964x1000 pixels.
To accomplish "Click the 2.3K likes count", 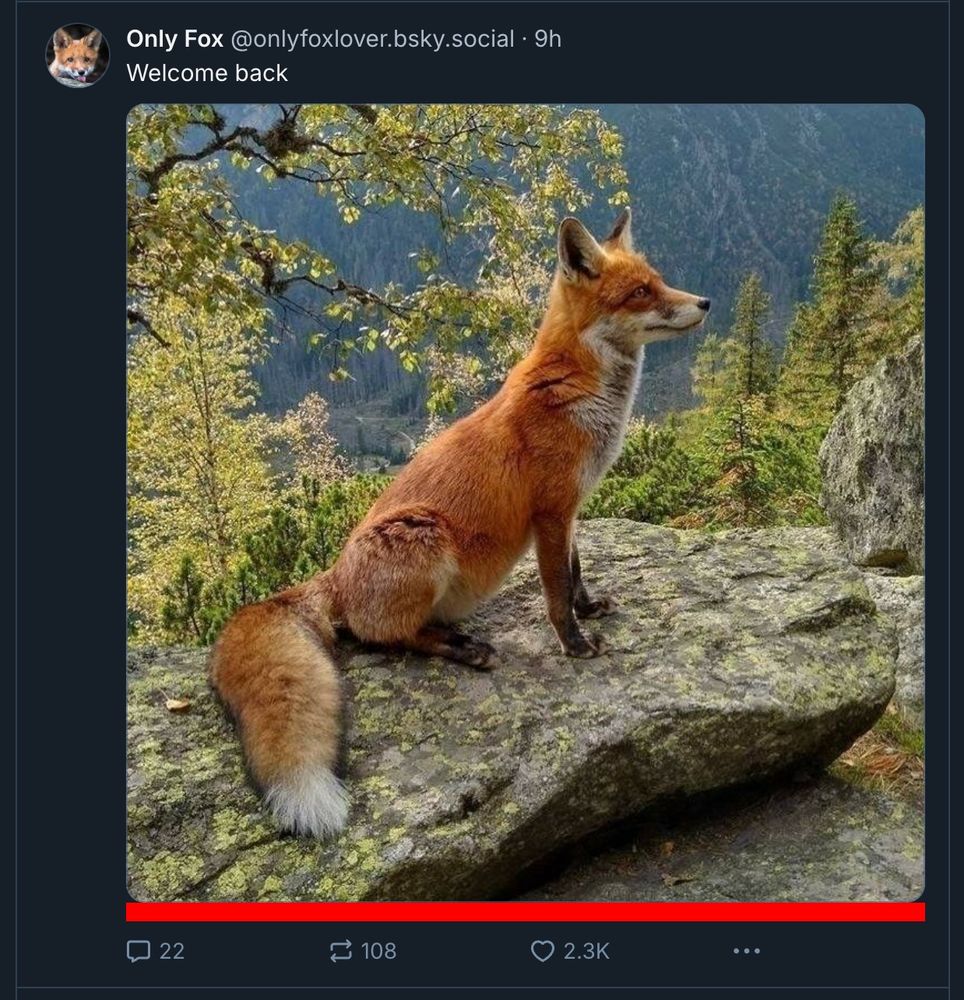I will [x=586, y=951].
